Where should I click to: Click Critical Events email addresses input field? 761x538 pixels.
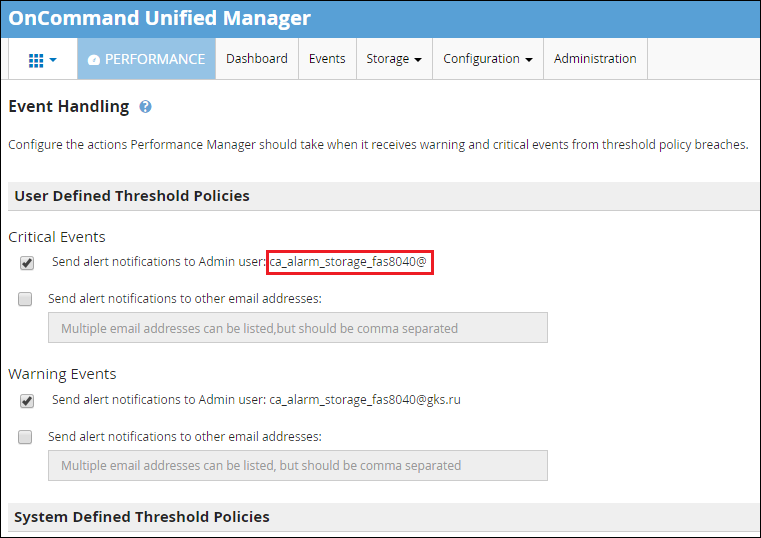click(x=298, y=328)
